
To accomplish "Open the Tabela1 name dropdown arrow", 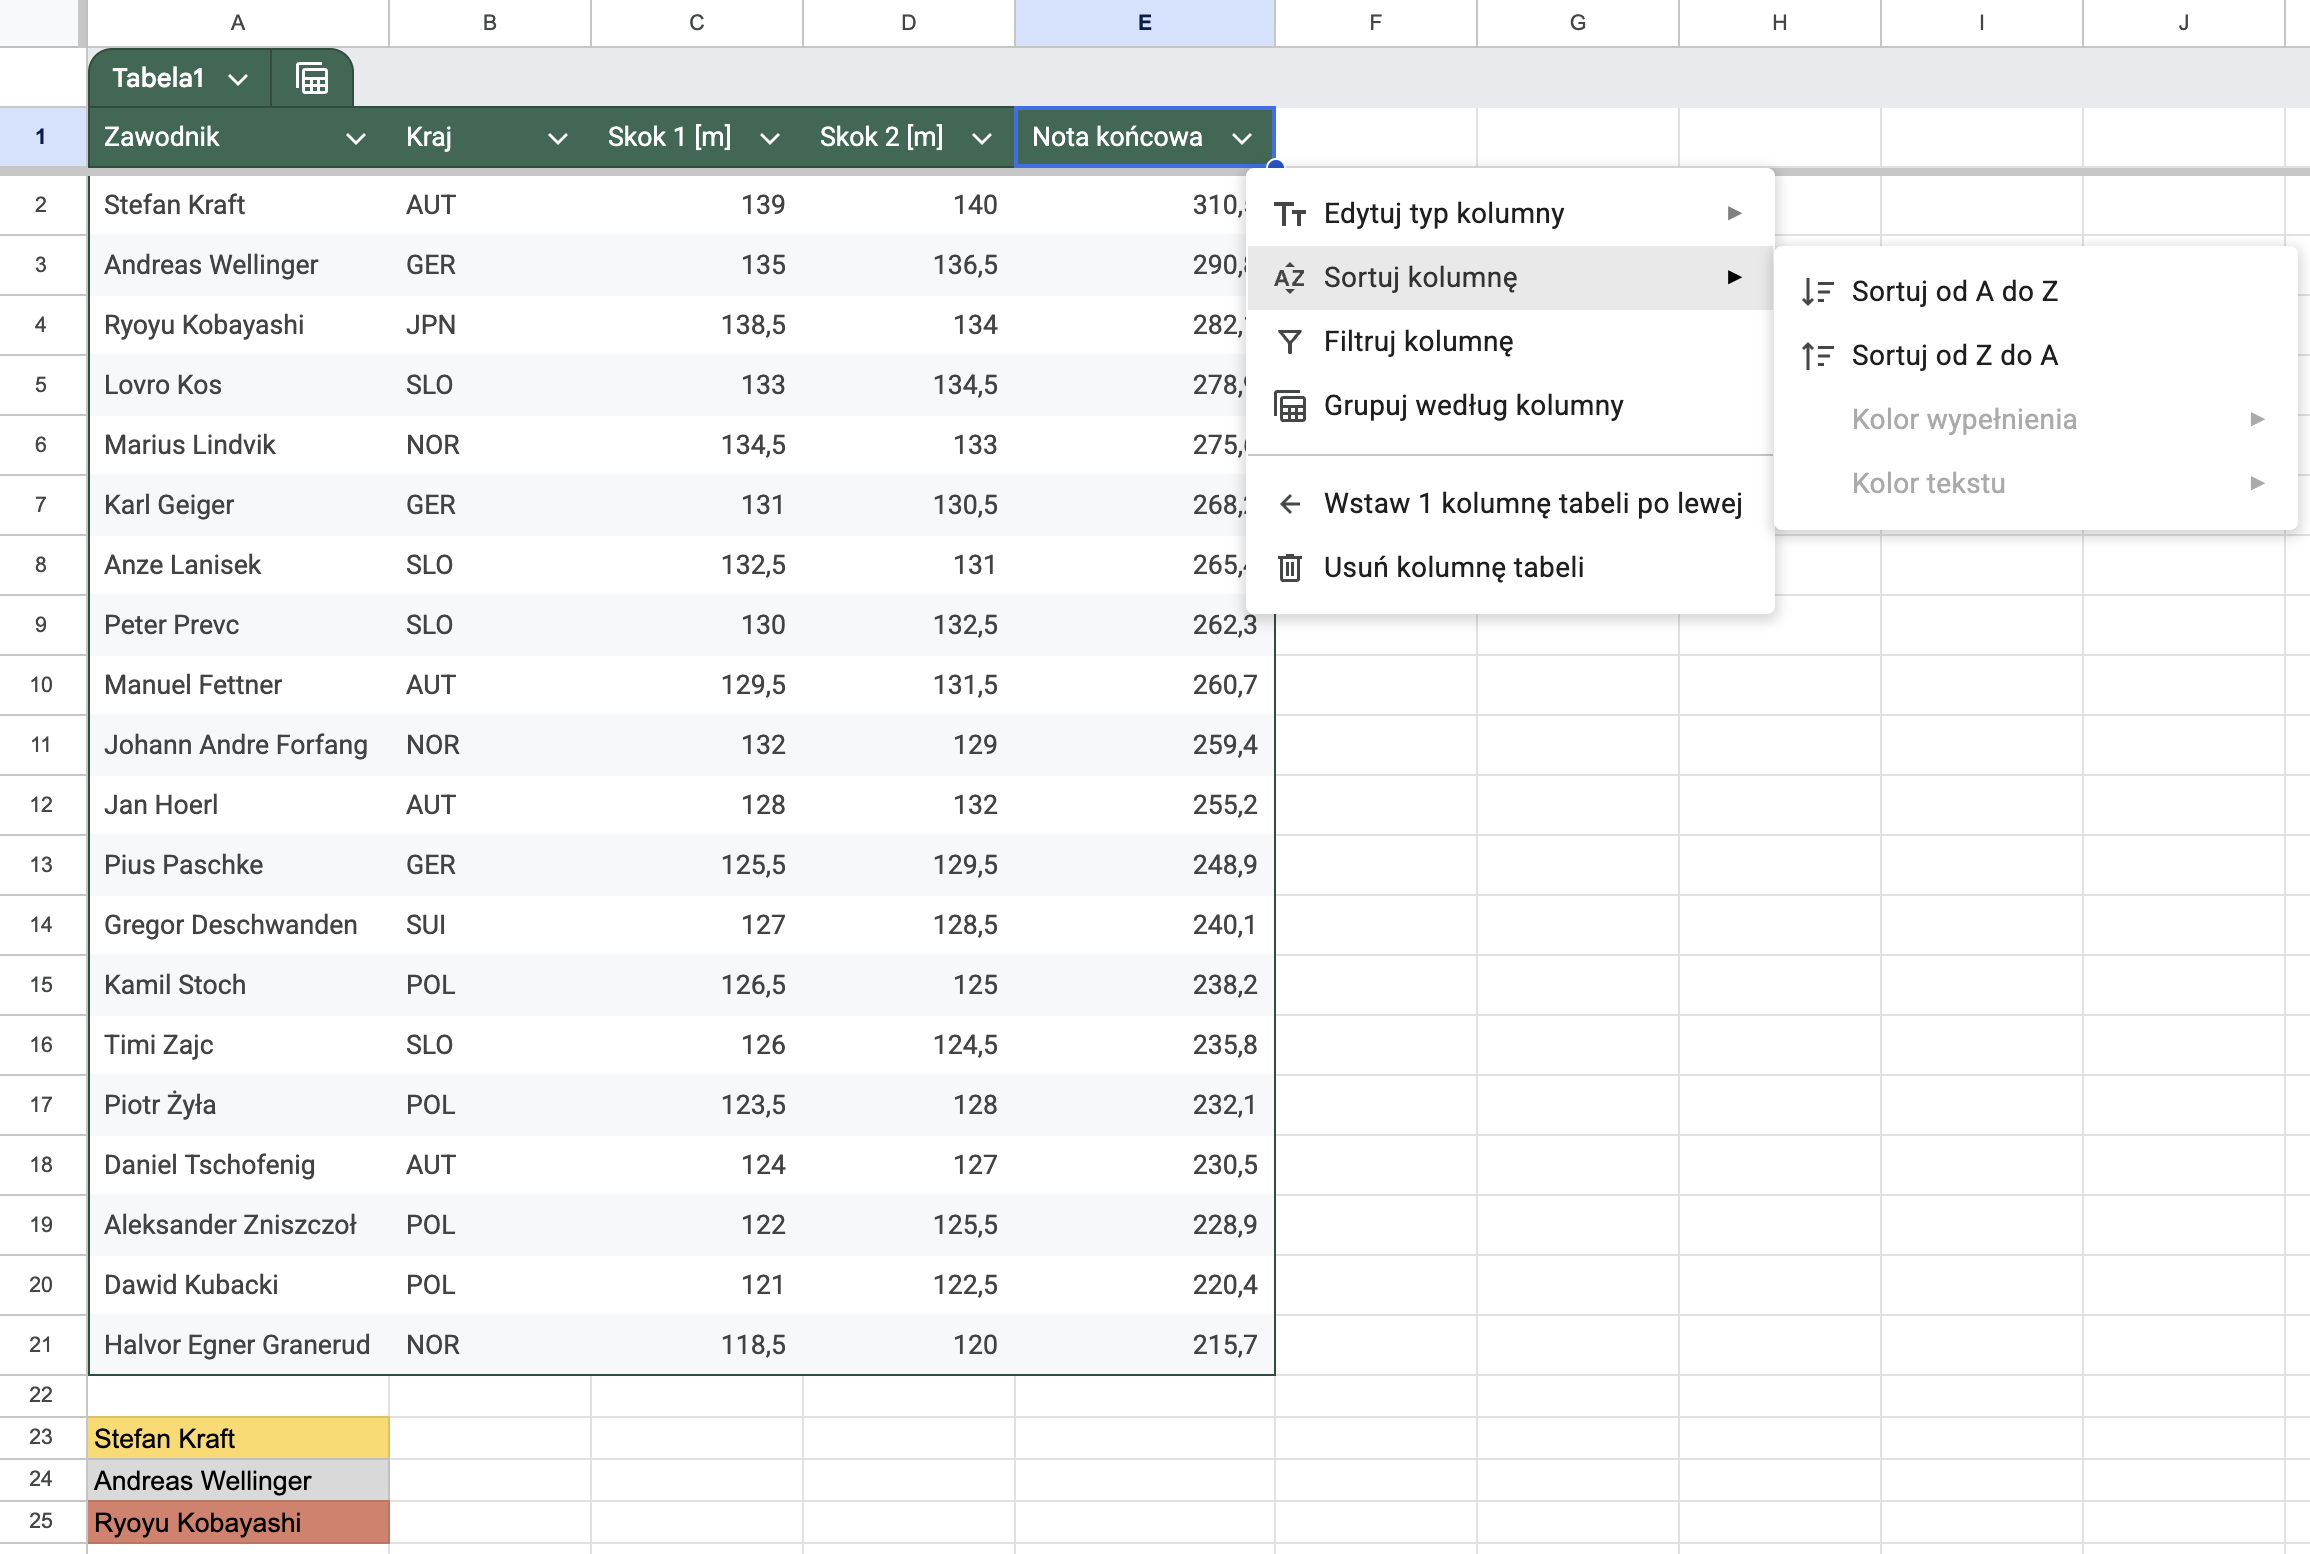I will point(238,79).
